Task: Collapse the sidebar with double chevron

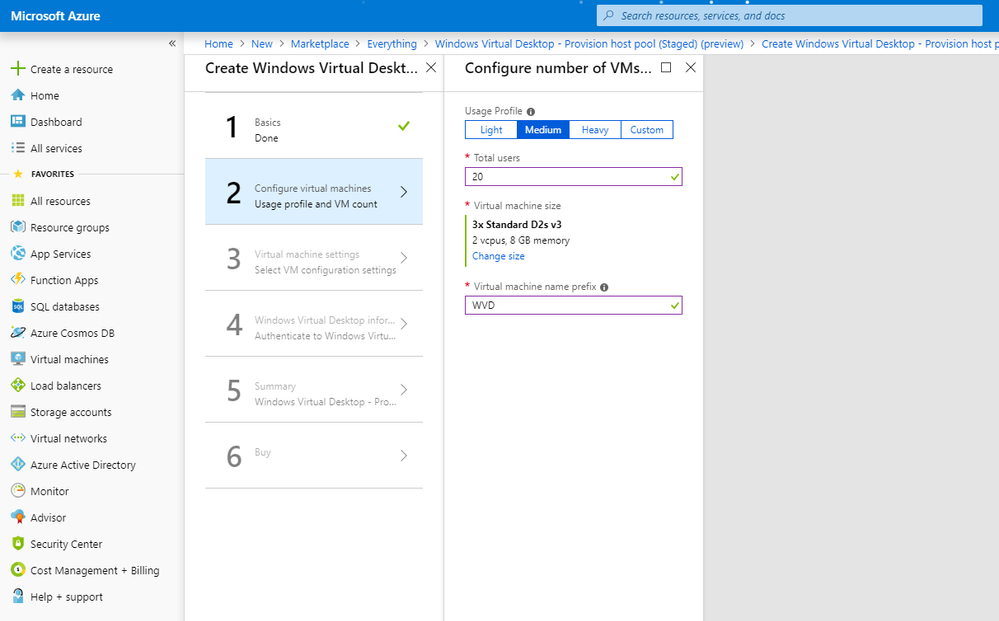Action: (x=172, y=43)
